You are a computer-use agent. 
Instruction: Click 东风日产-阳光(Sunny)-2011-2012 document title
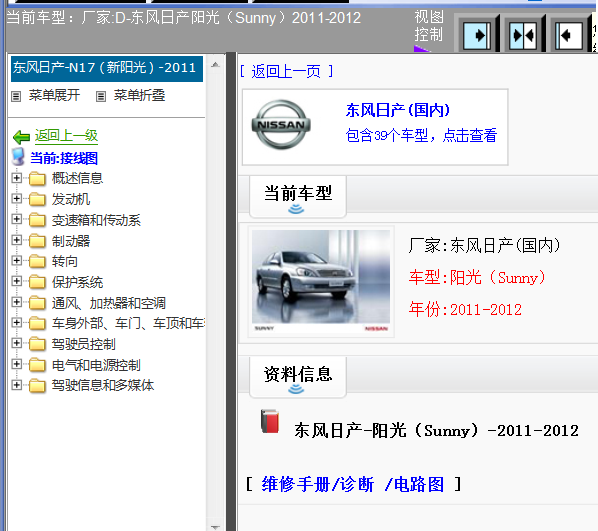coord(436,431)
